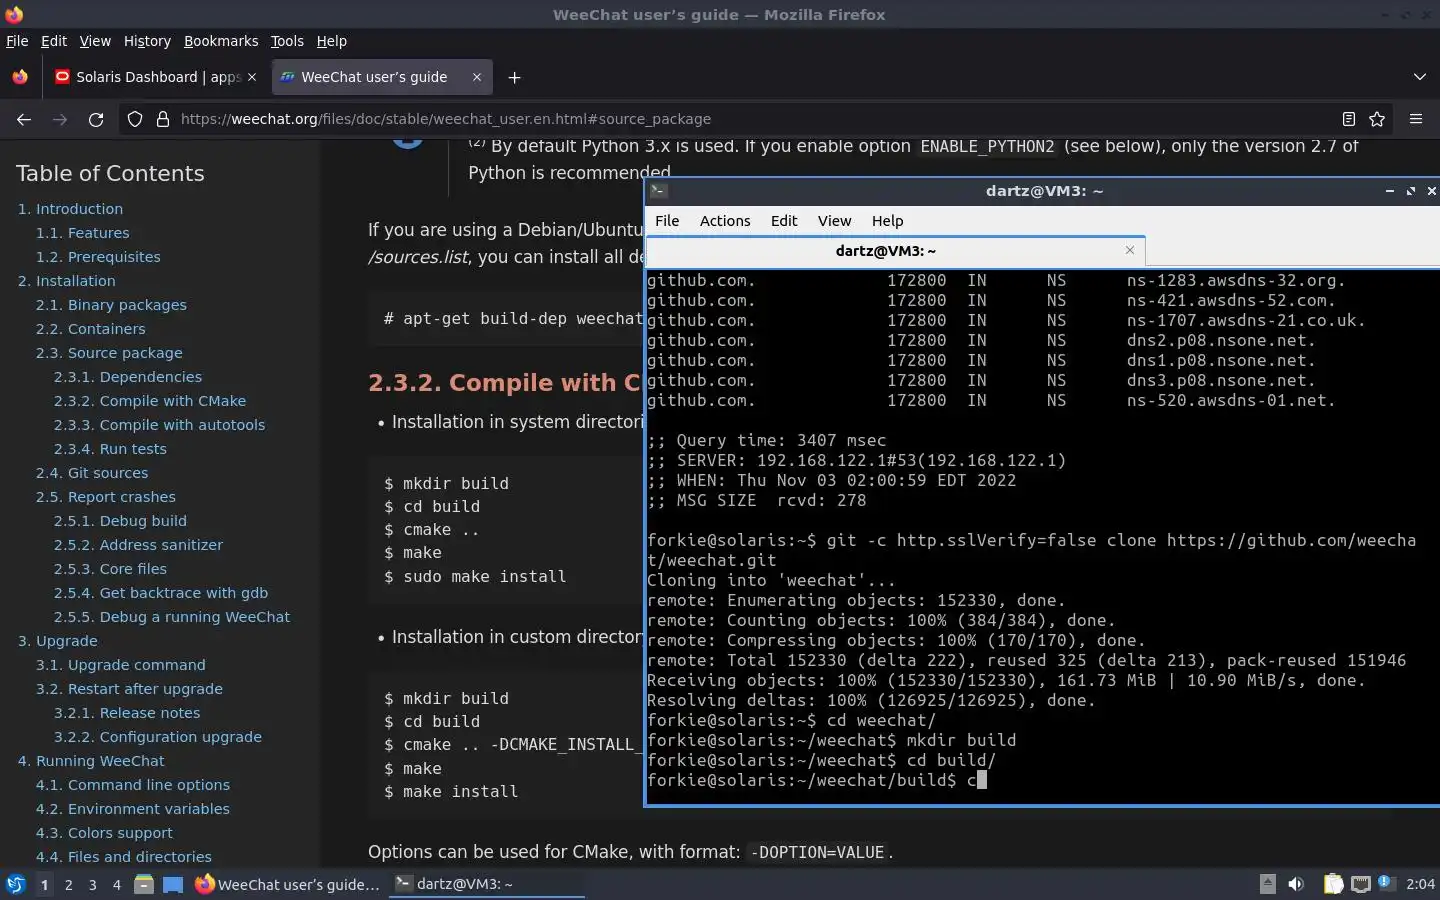Open Firefox File menu

pyautogui.click(x=17, y=41)
